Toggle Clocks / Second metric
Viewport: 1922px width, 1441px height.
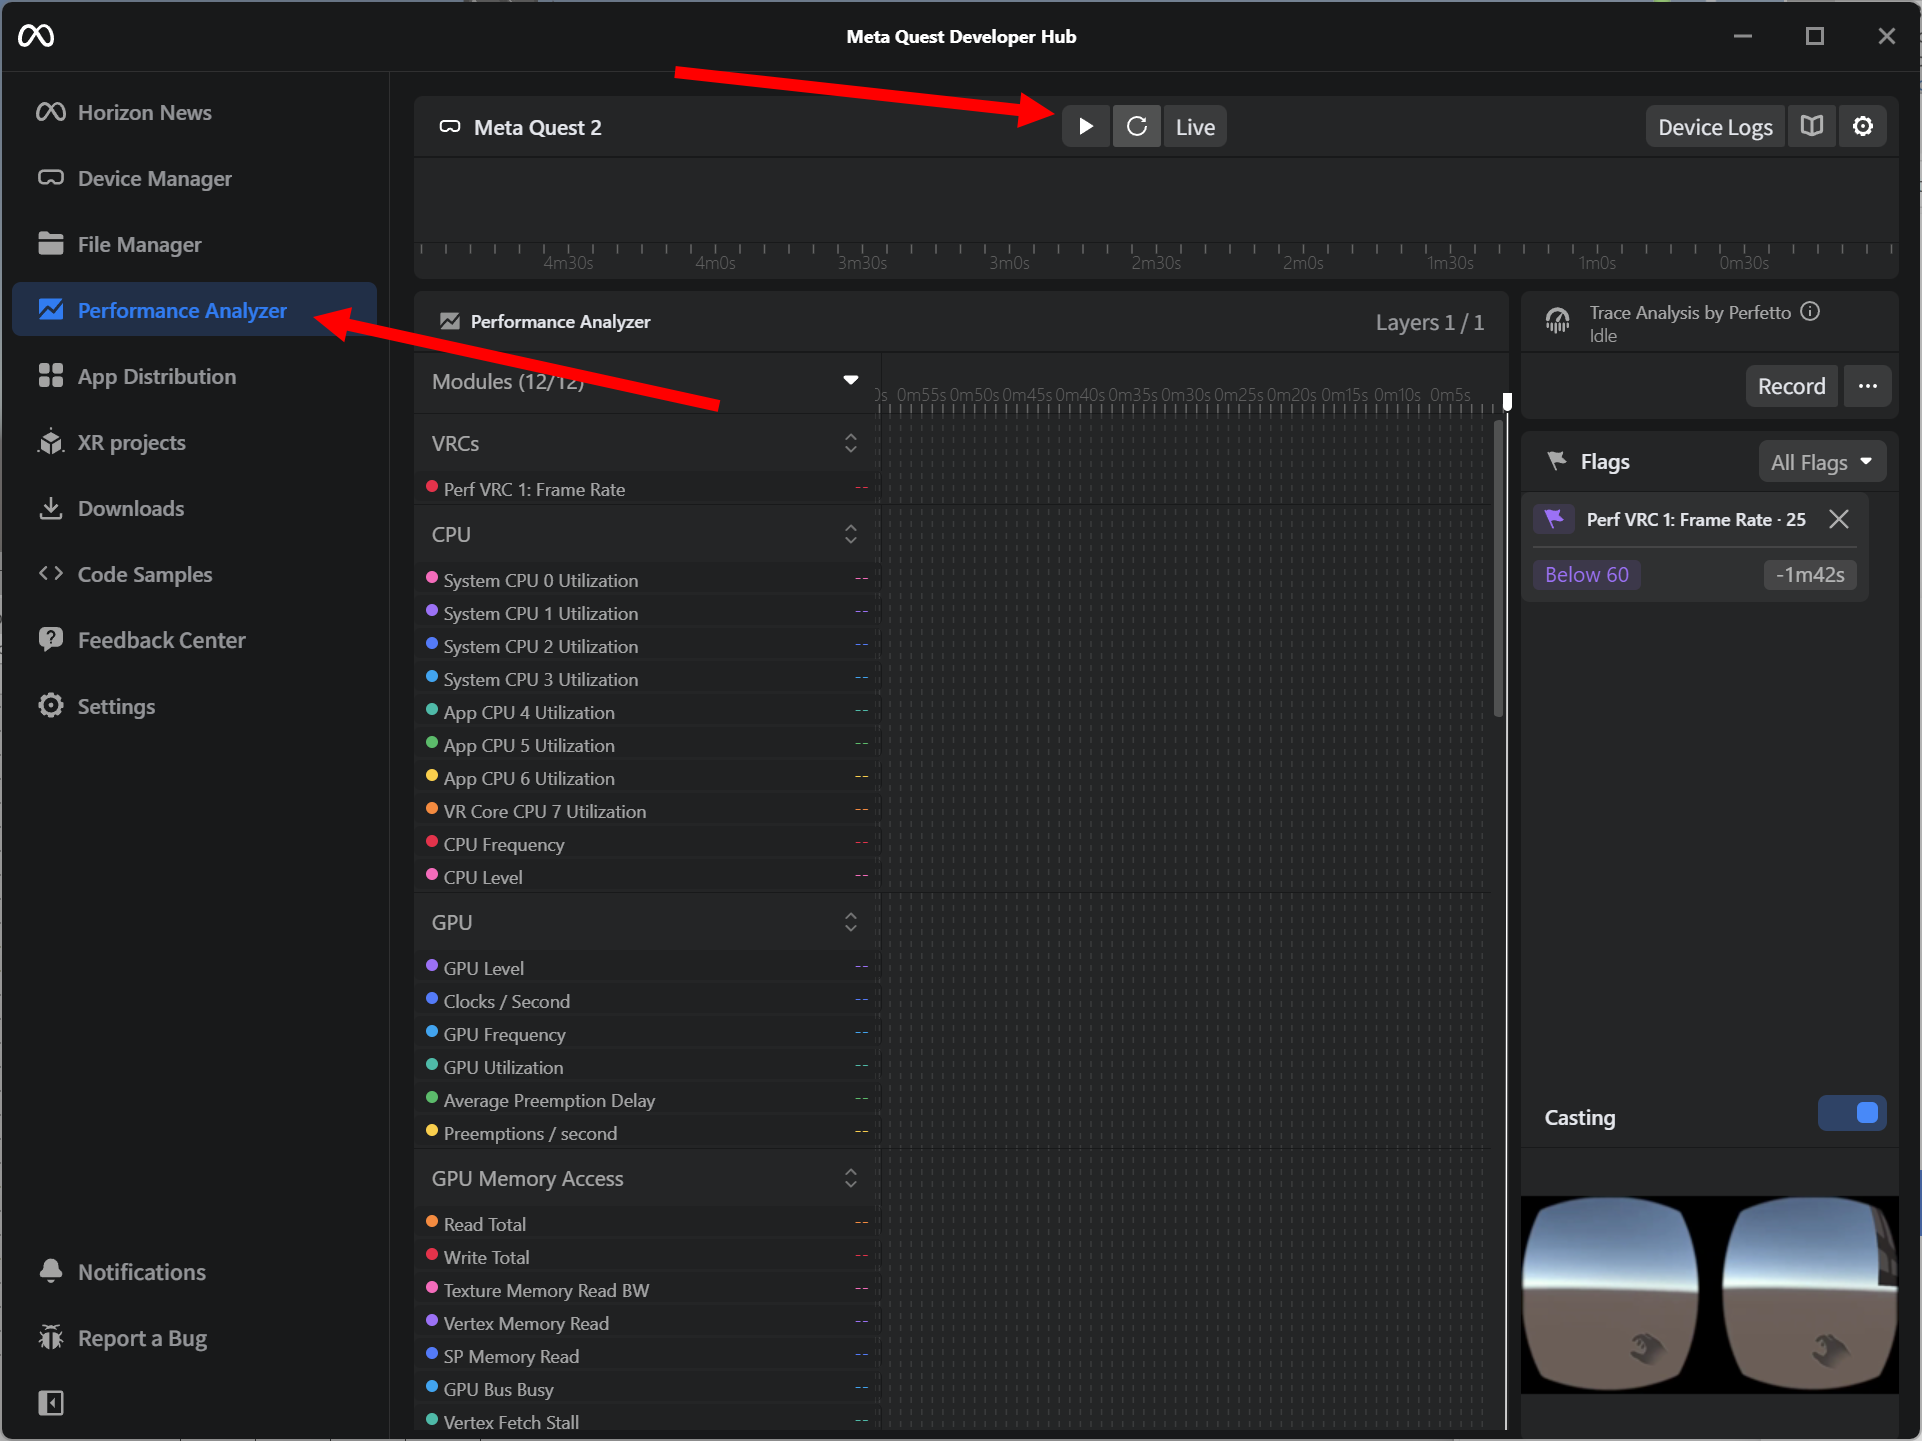pyautogui.click(x=647, y=1001)
